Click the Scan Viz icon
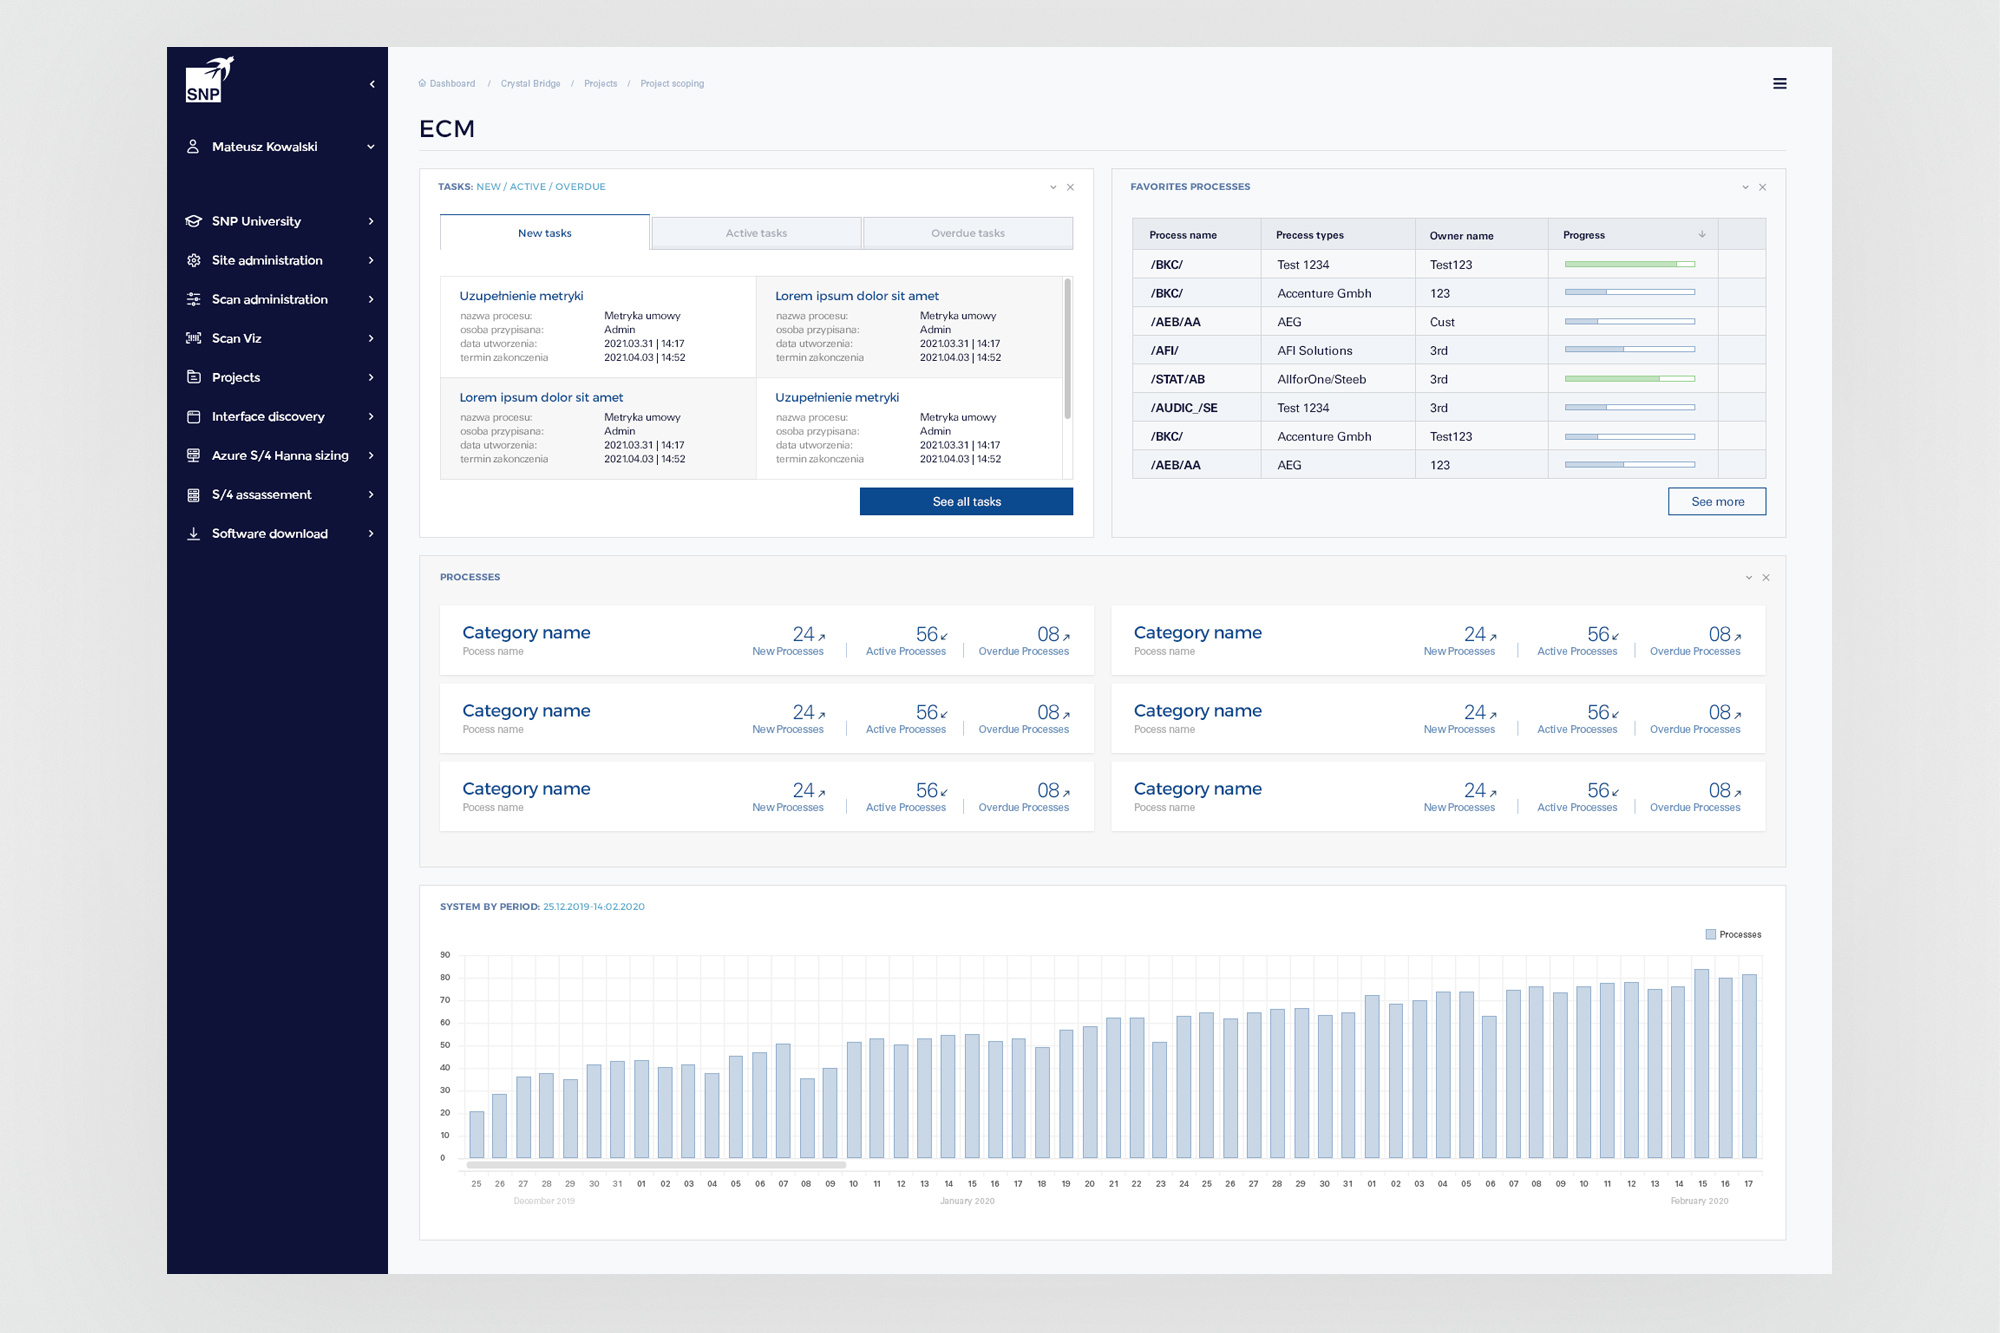 coord(194,338)
